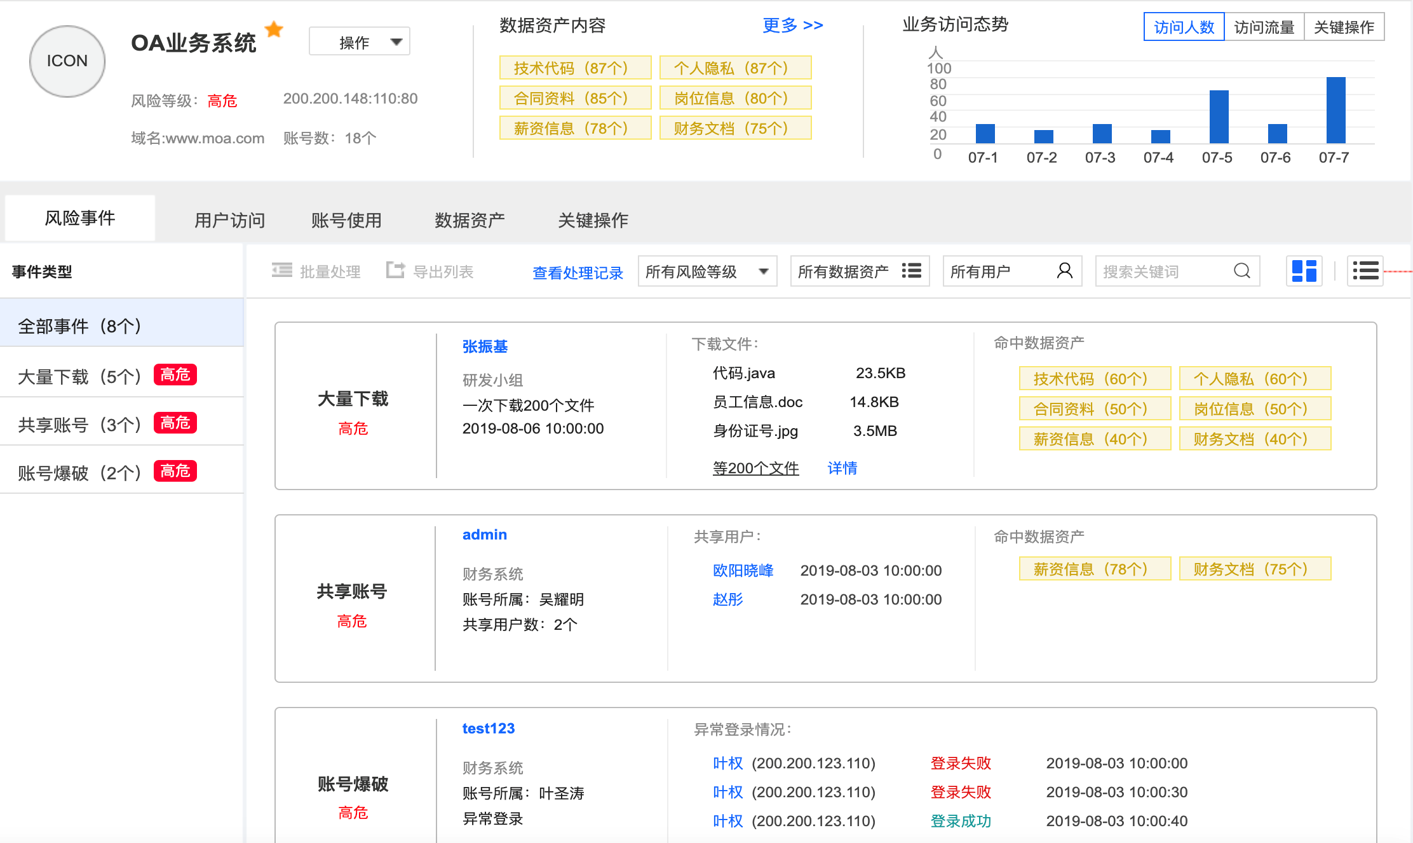Switch to list view icon
This screenshot has height=843, width=1413.
point(1365,271)
